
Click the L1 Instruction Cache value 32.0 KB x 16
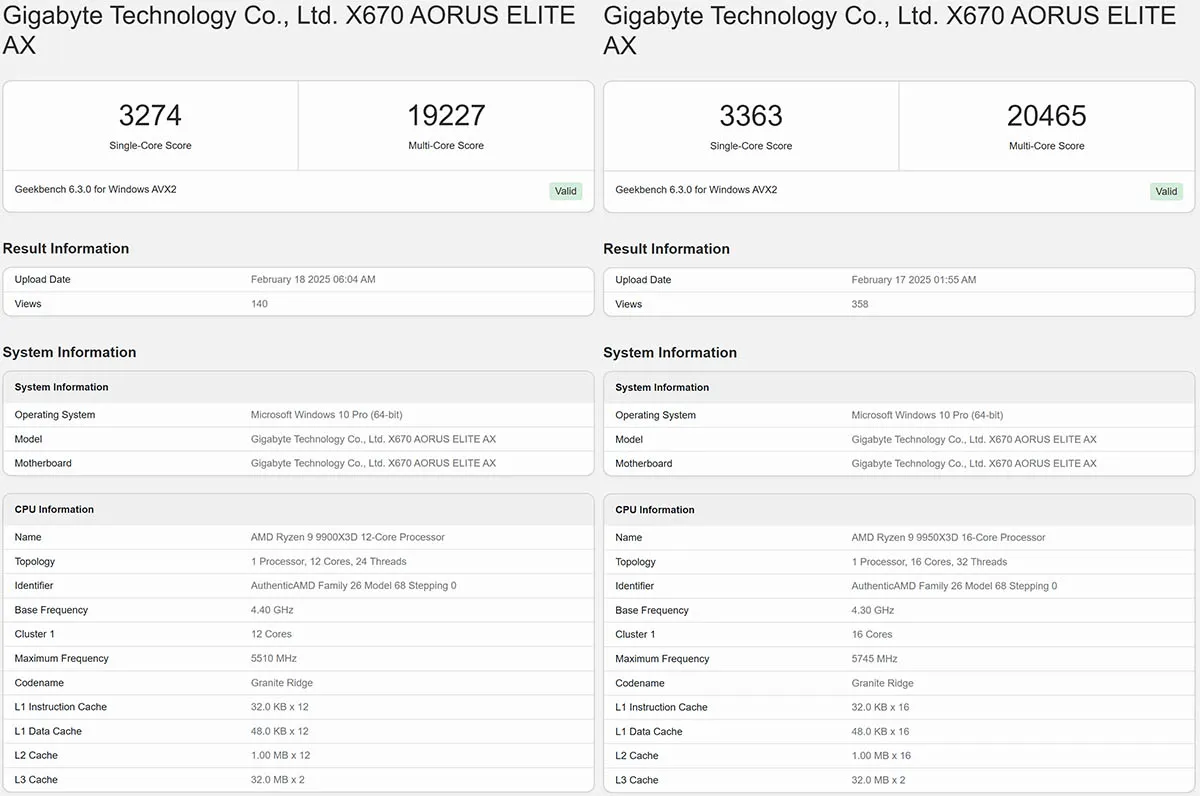pyautogui.click(x=881, y=707)
